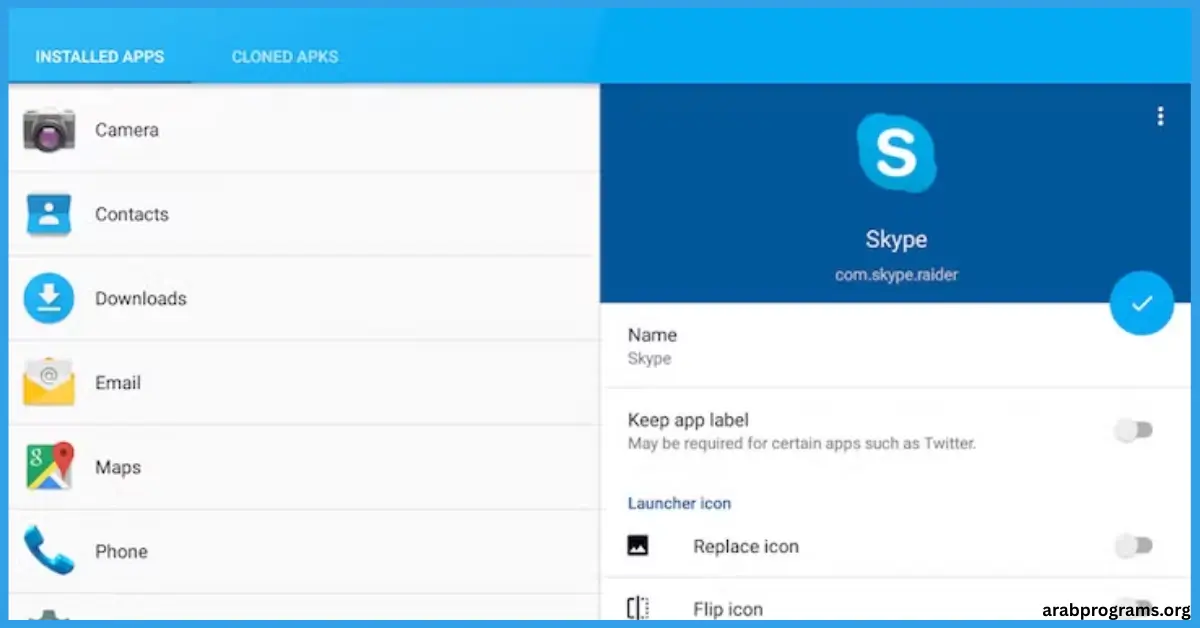Tap the Maps app icon

coord(49,466)
